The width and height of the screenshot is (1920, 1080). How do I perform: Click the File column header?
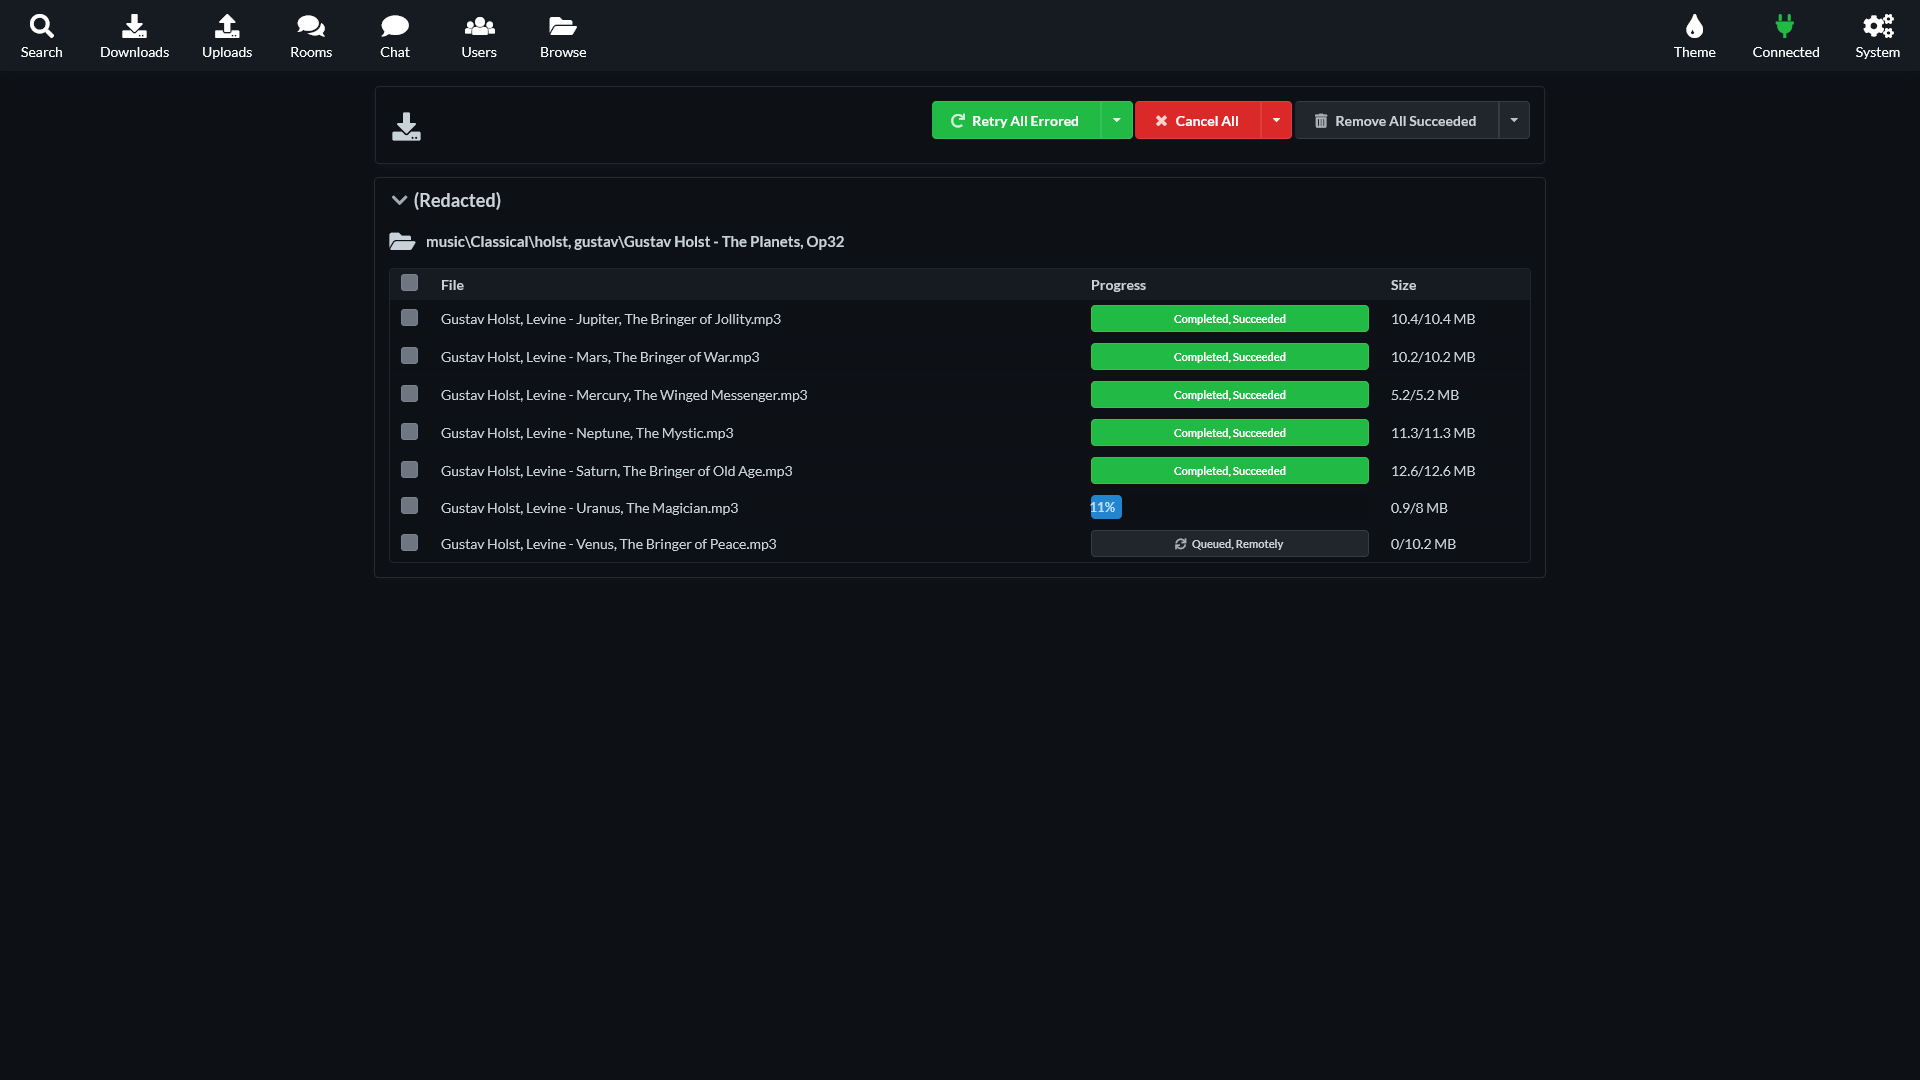point(452,285)
